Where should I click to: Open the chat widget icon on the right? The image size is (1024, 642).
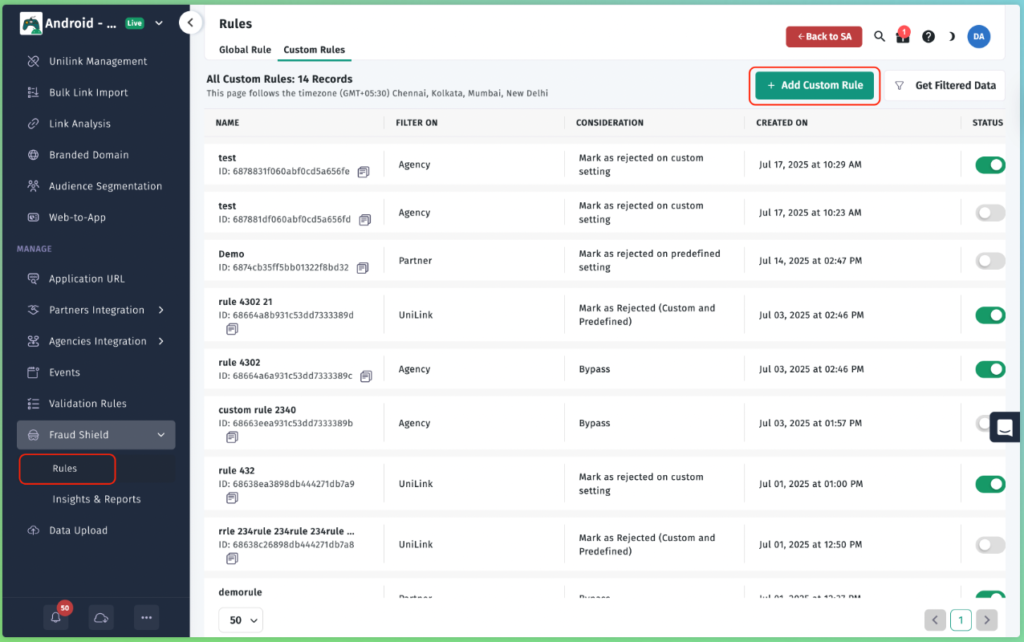point(1004,426)
